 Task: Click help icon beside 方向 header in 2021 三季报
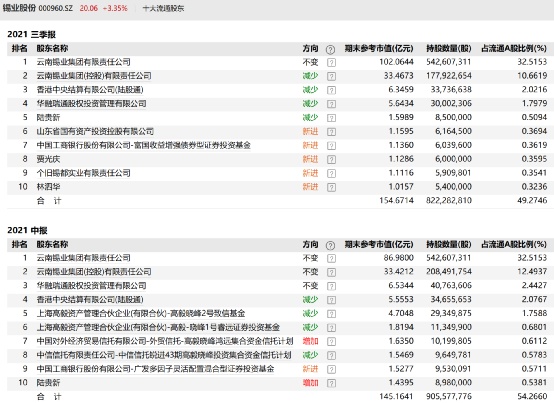tap(330, 49)
